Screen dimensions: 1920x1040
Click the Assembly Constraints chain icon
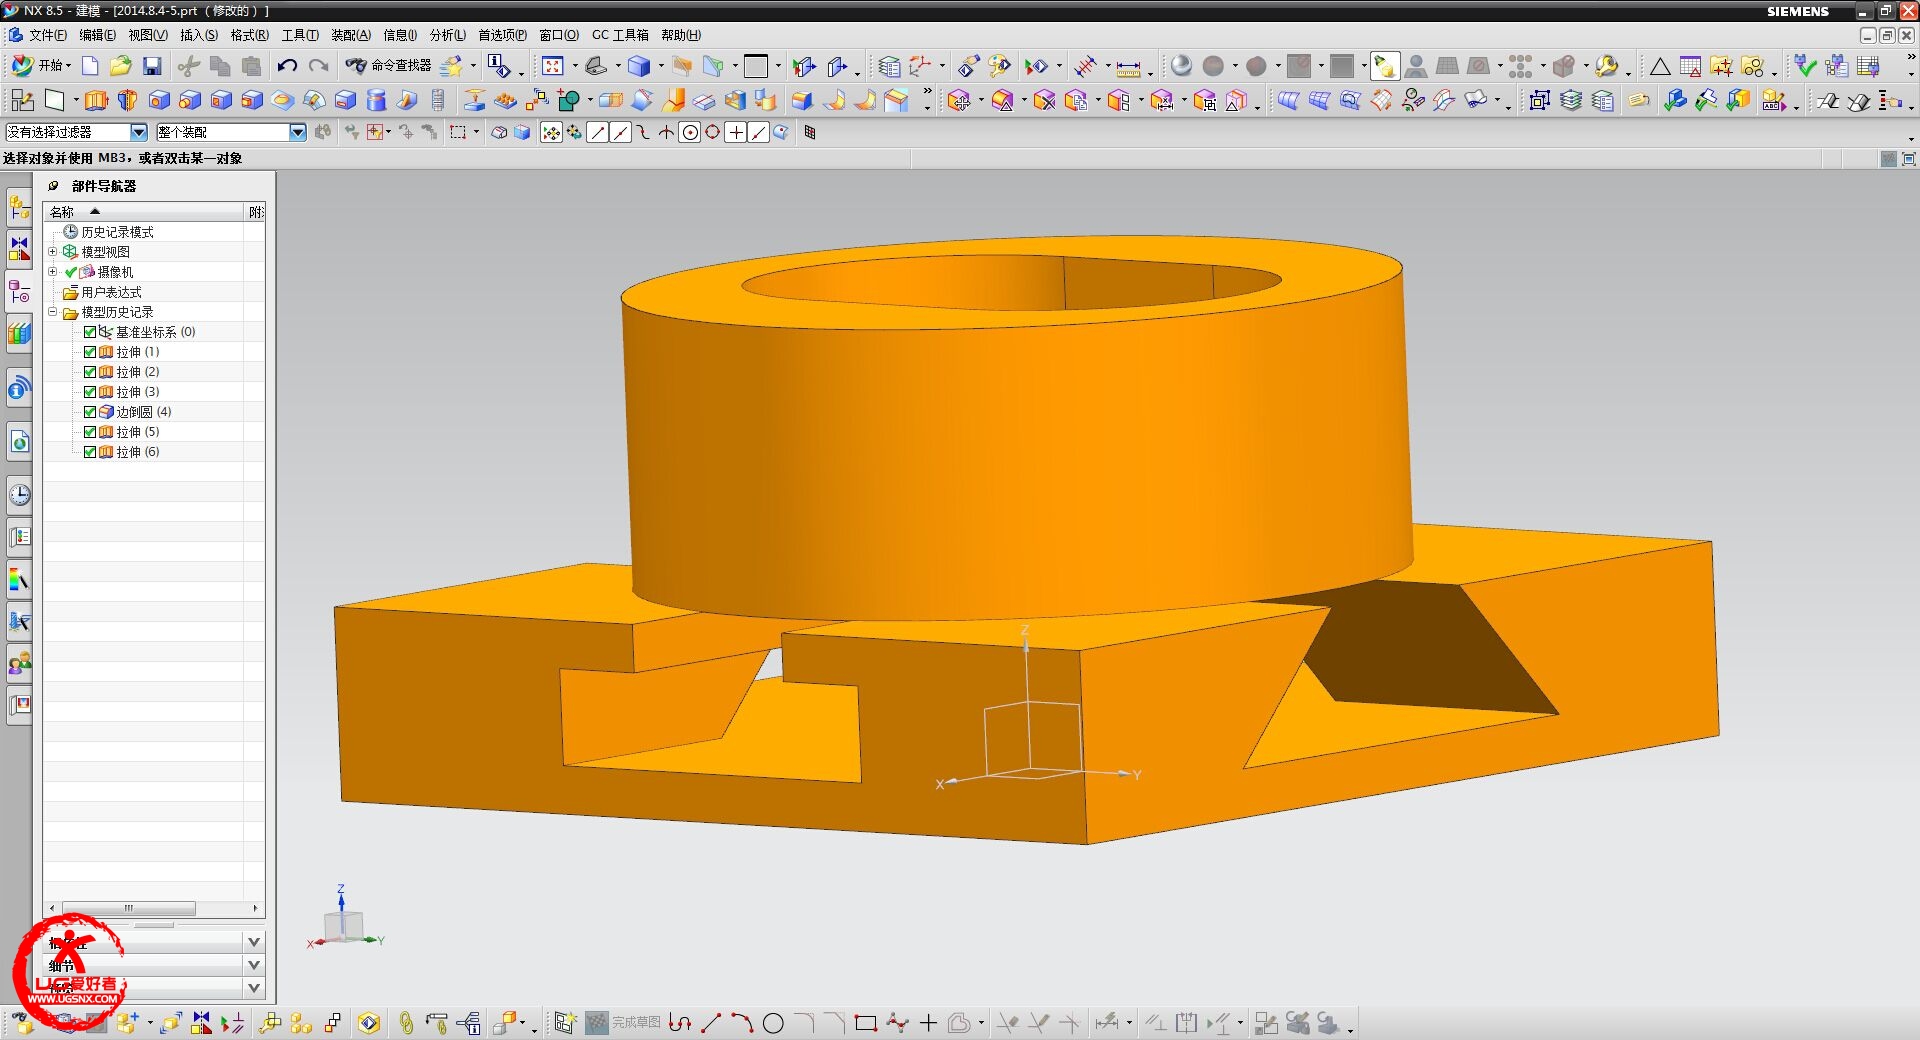[405, 1023]
